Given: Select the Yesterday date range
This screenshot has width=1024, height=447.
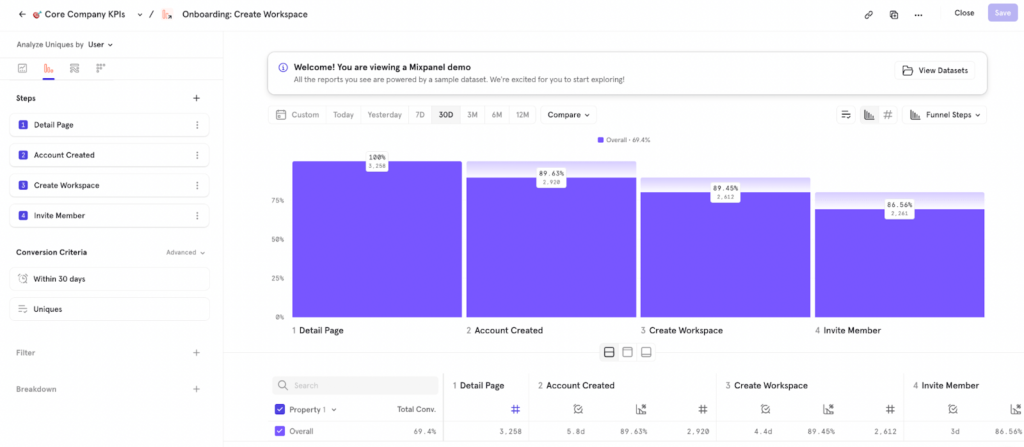Looking at the screenshot, I should (384, 115).
